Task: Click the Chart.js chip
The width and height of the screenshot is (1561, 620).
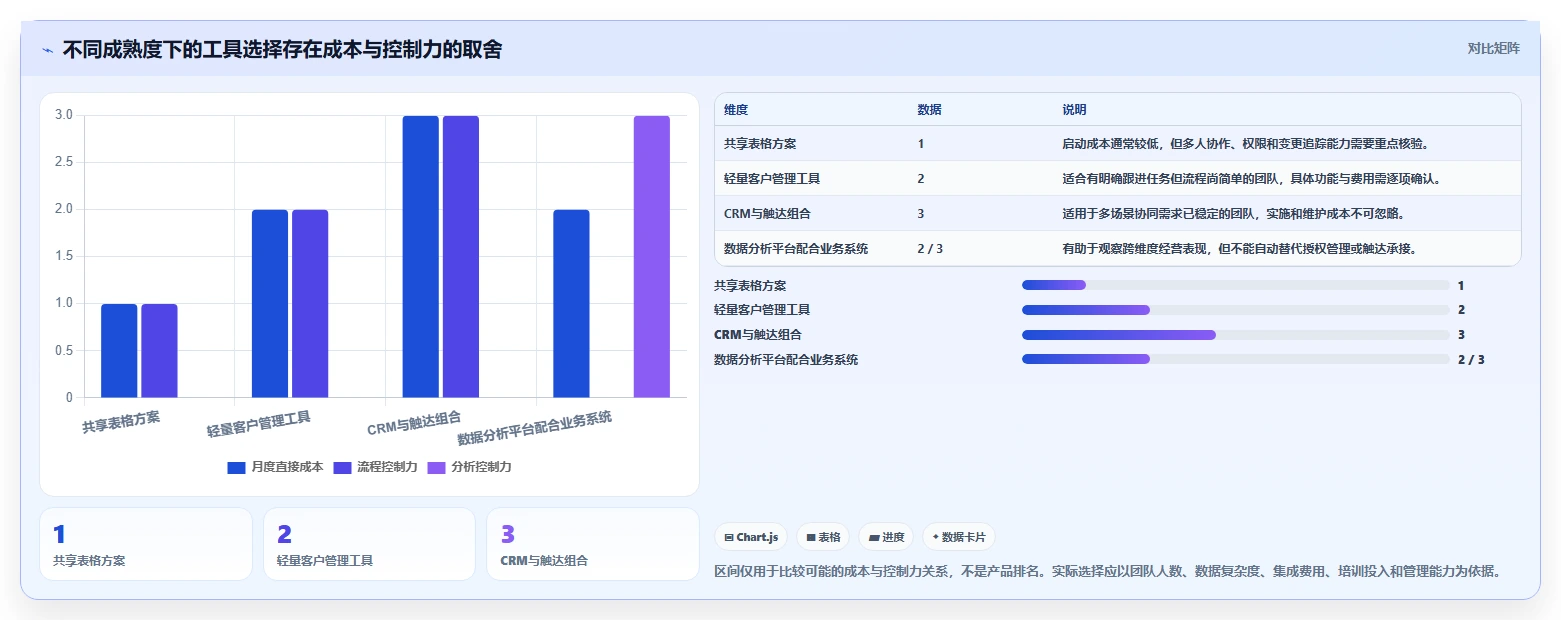Action: 750,537
